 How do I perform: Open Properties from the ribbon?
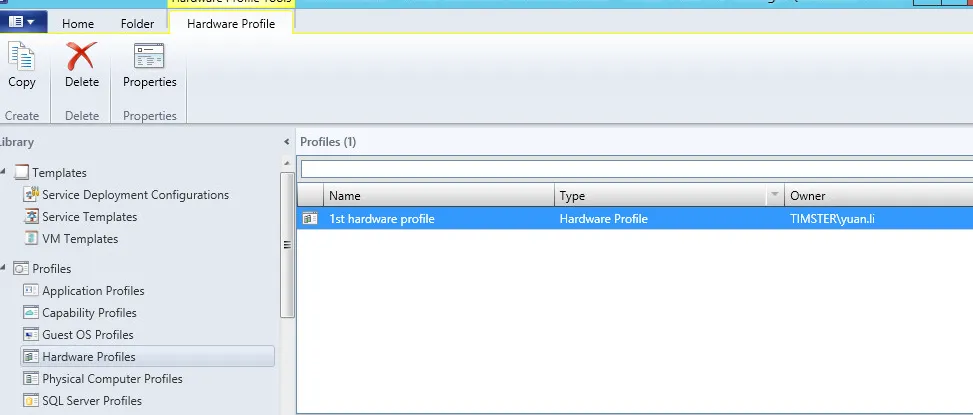tap(150, 65)
